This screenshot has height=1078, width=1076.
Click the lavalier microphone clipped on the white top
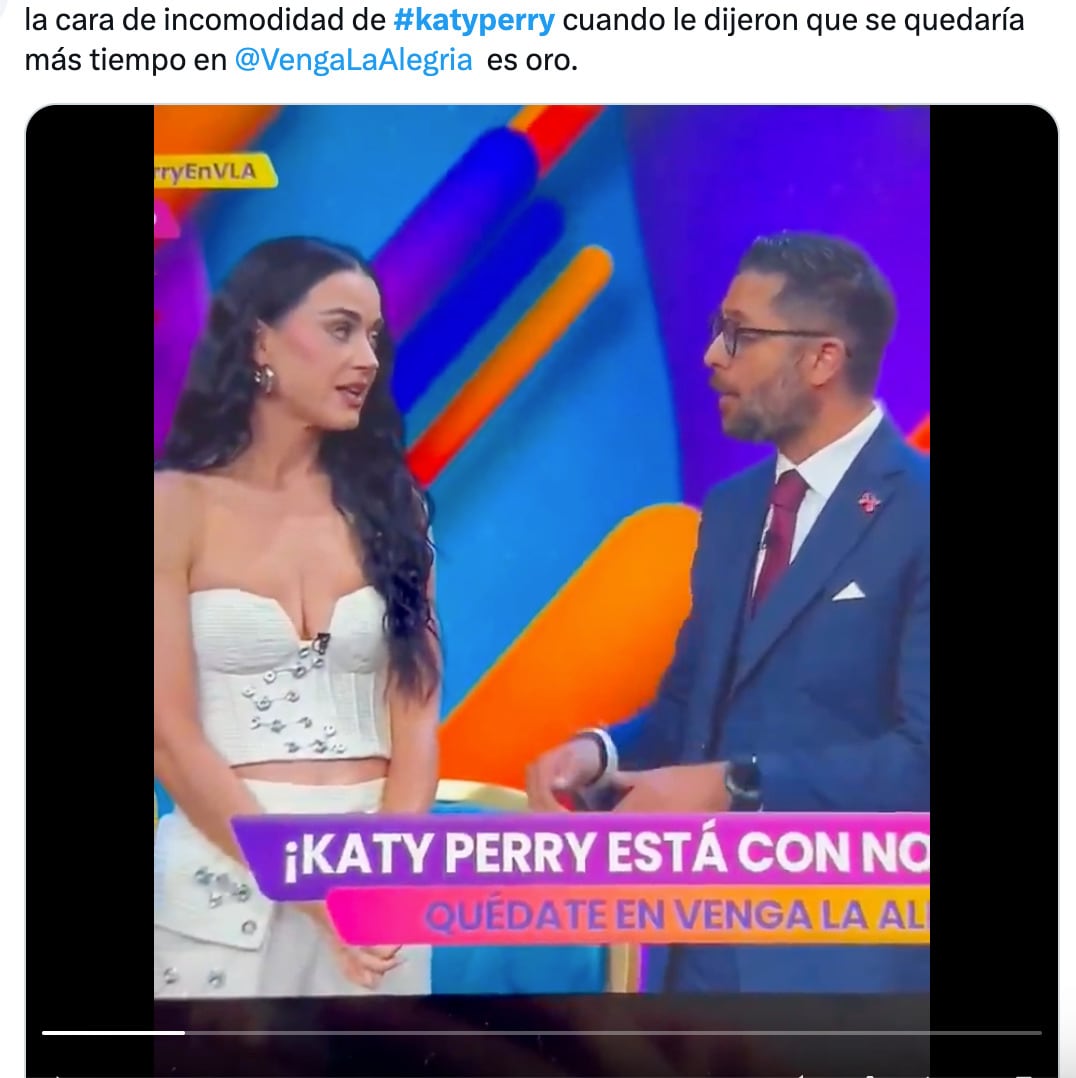[x=320, y=644]
